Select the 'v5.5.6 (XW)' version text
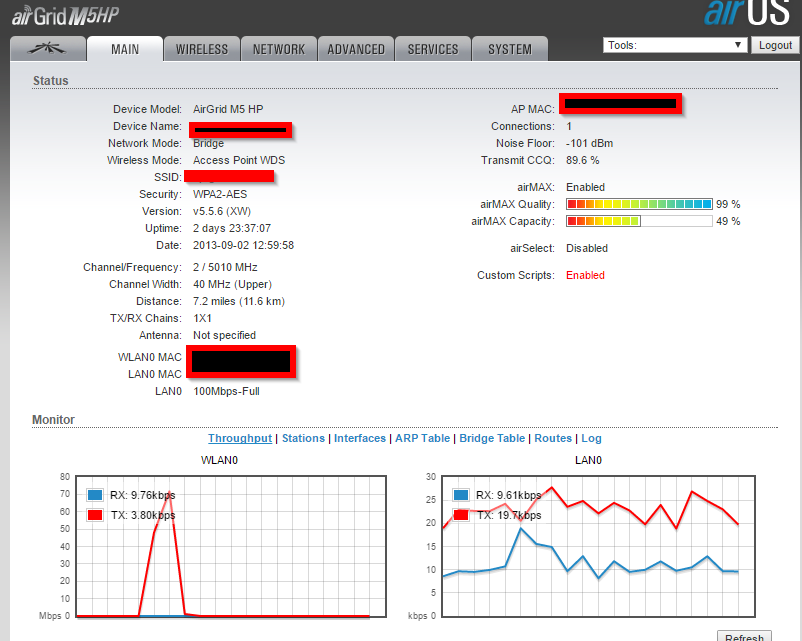 click(222, 211)
